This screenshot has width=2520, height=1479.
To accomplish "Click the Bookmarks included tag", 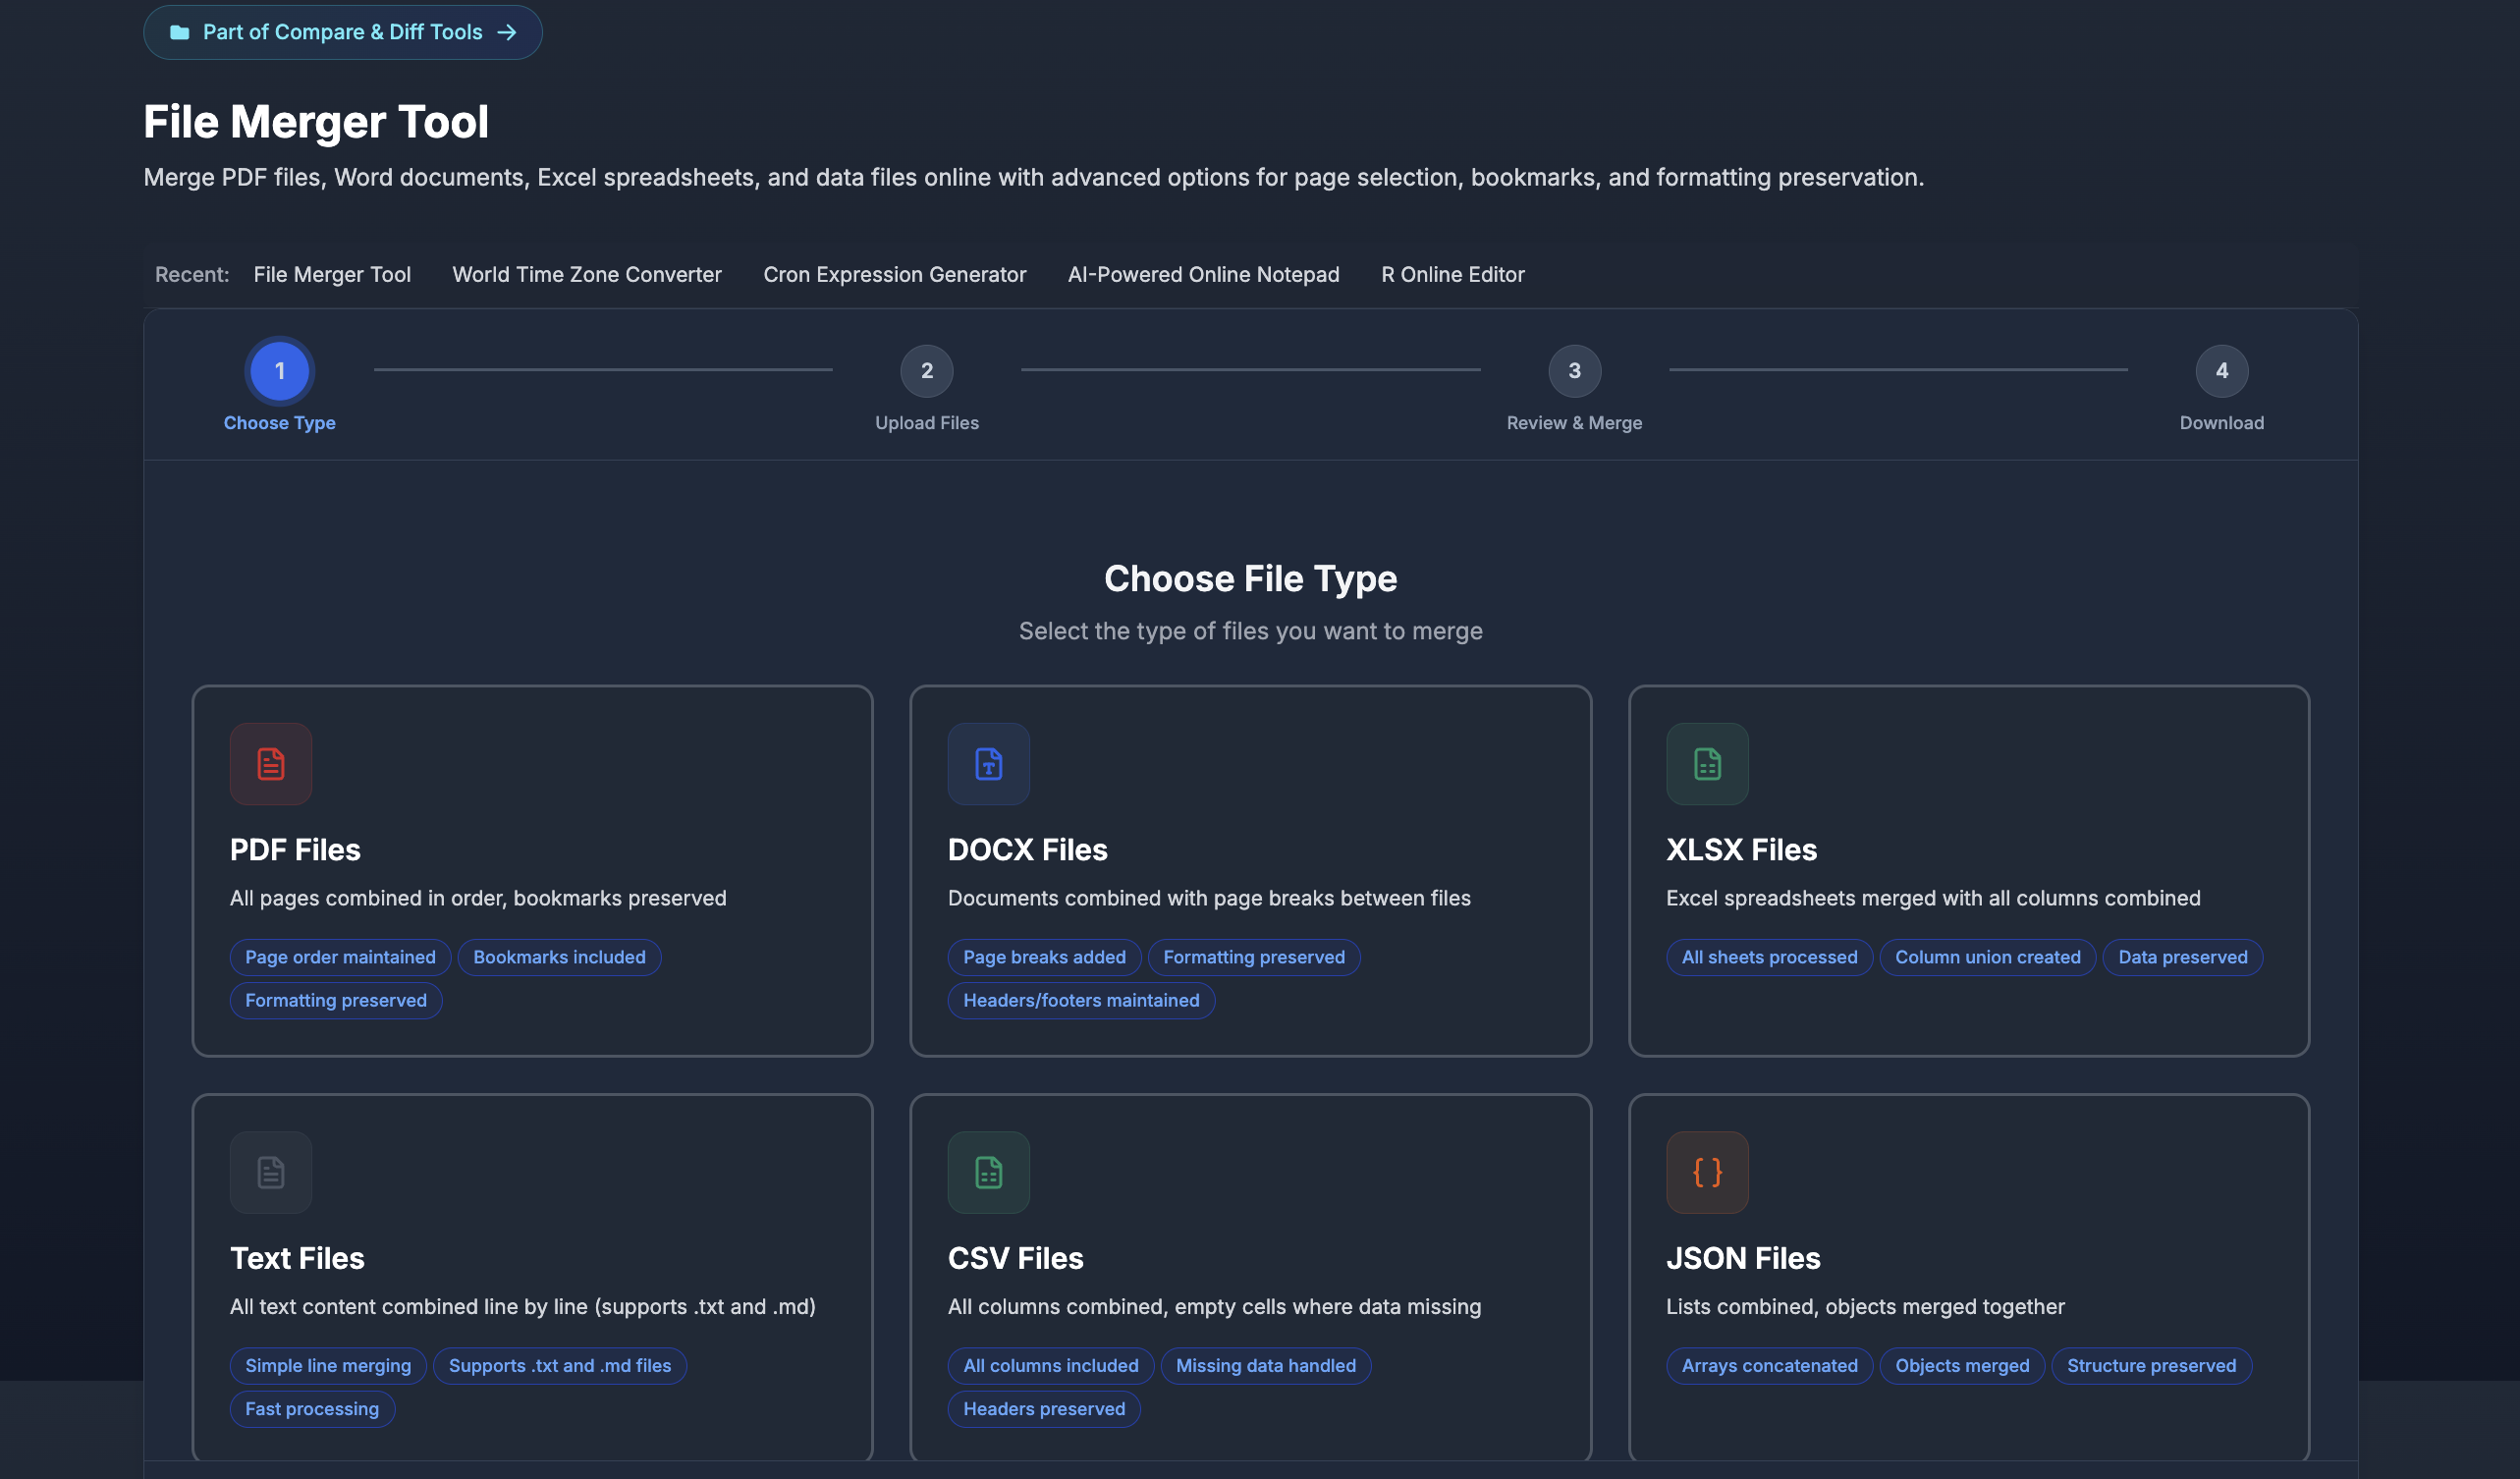I will tap(559, 957).
